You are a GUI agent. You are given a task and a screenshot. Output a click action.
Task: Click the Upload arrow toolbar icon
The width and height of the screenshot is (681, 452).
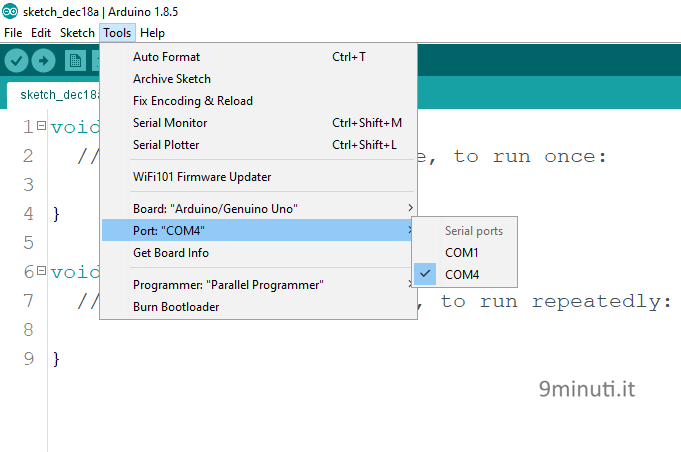(43, 60)
